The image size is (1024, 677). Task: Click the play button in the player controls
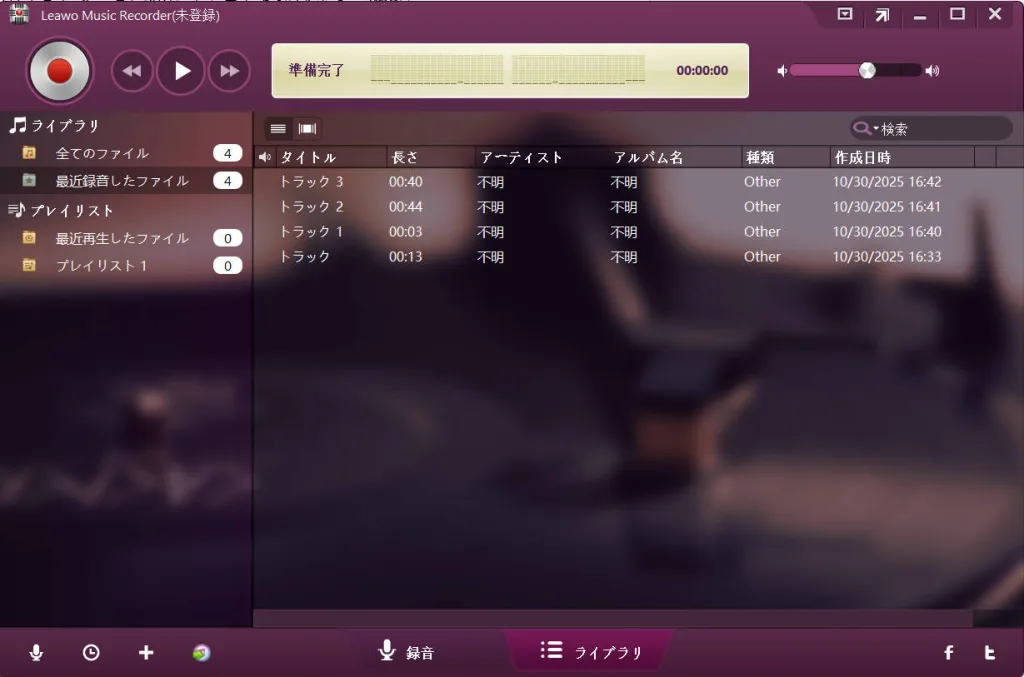[181, 70]
